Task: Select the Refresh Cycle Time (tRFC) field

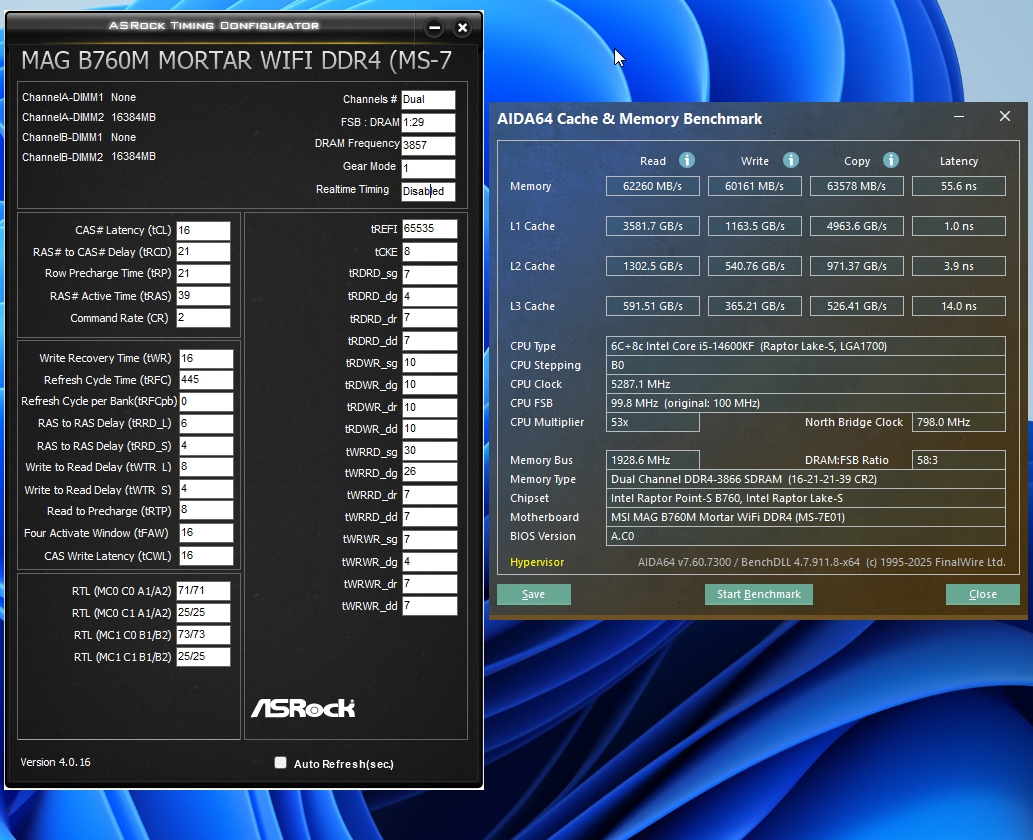Action: (206, 379)
